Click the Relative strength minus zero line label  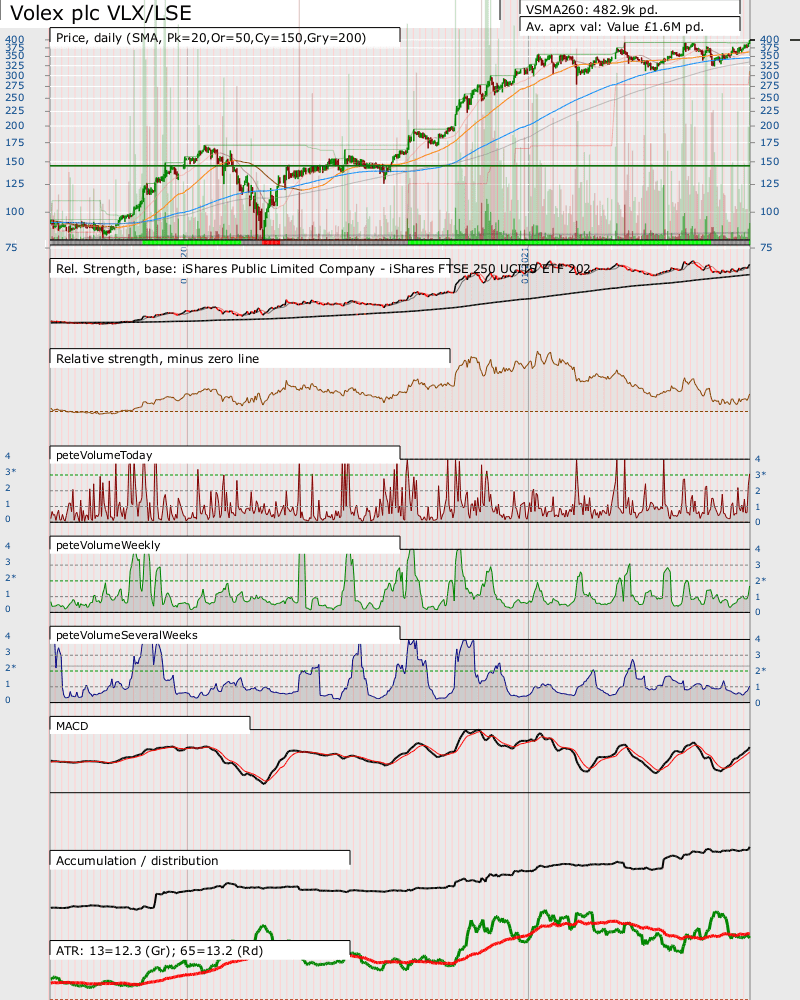[250, 357]
